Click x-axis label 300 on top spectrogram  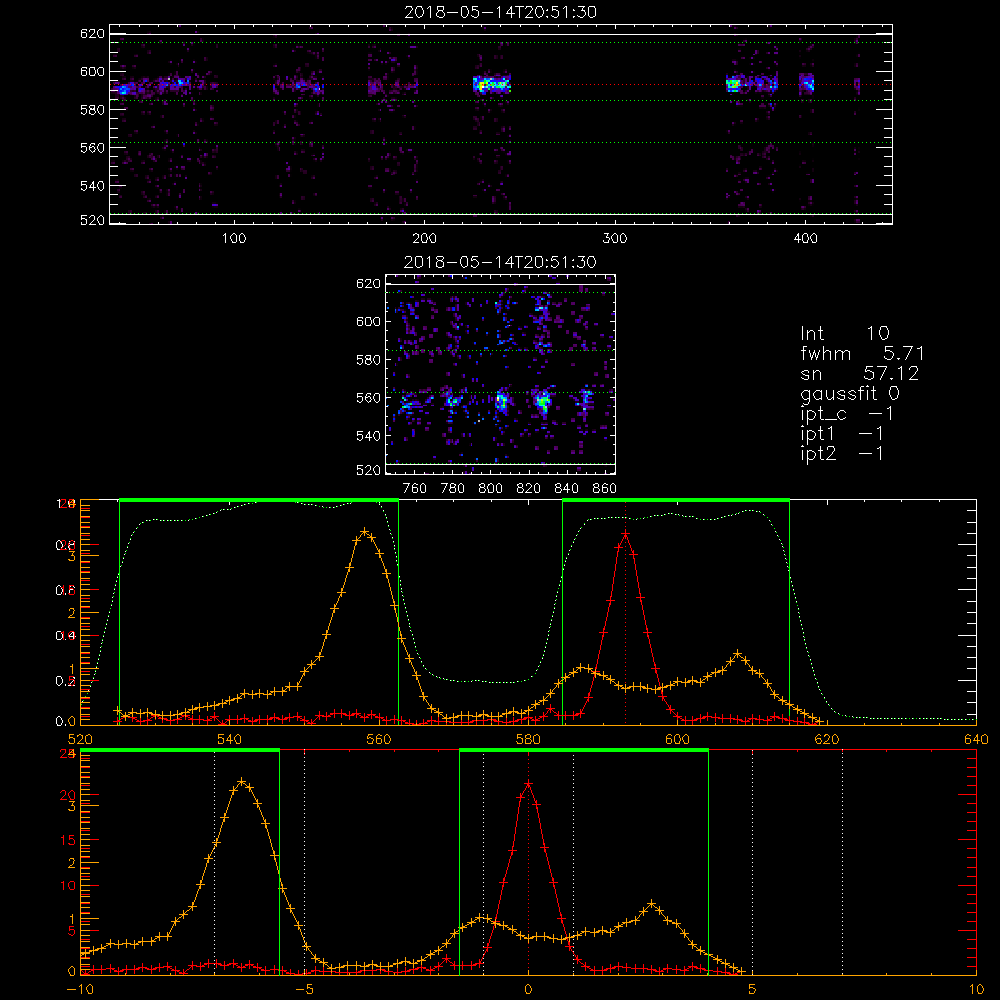click(615, 239)
